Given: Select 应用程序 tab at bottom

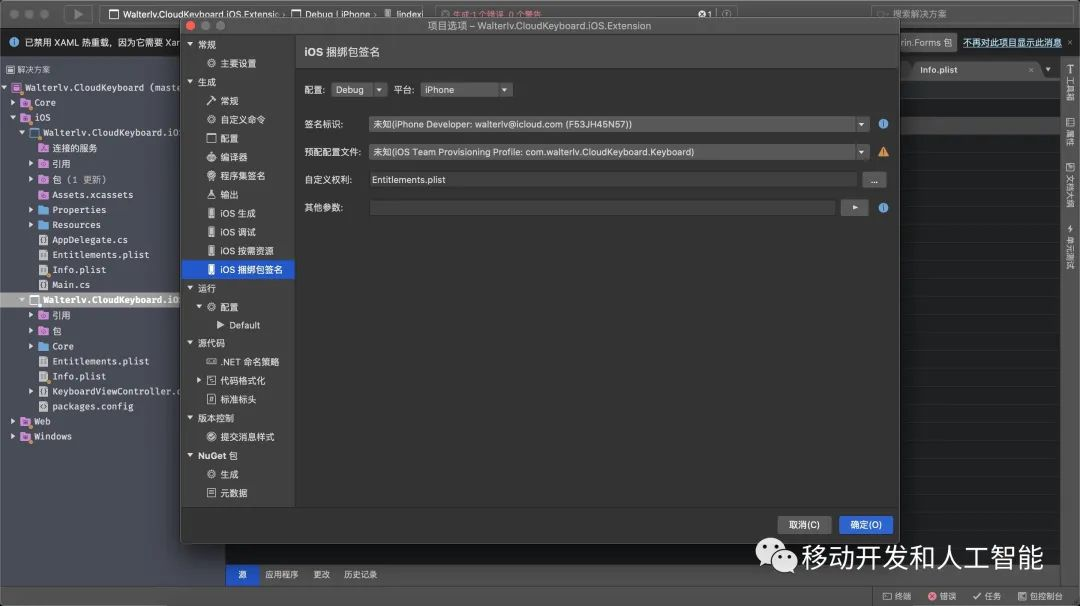Looking at the screenshot, I should click(x=282, y=574).
